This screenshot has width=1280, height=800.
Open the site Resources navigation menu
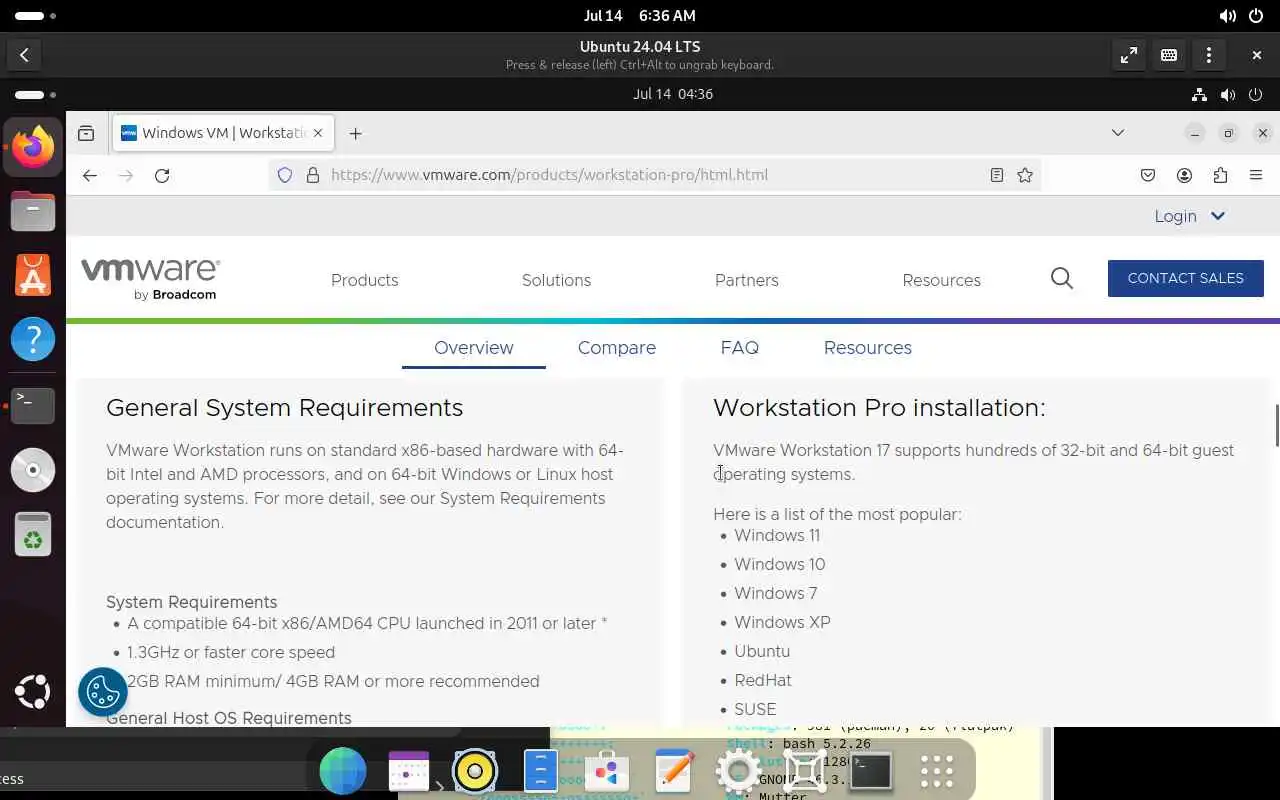point(941,280)
